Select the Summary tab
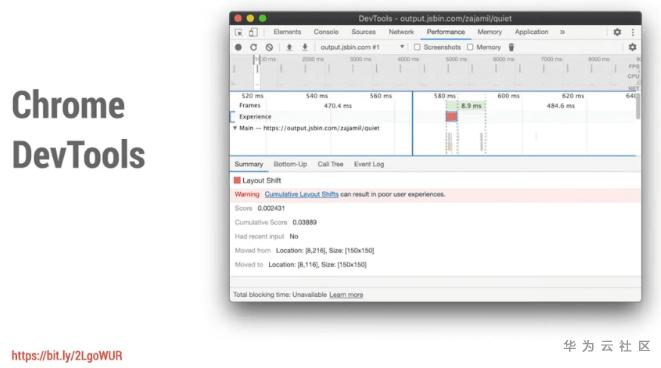Image resolution: width=661 pixels, height=368 pixels. click(x=249, y=164)
